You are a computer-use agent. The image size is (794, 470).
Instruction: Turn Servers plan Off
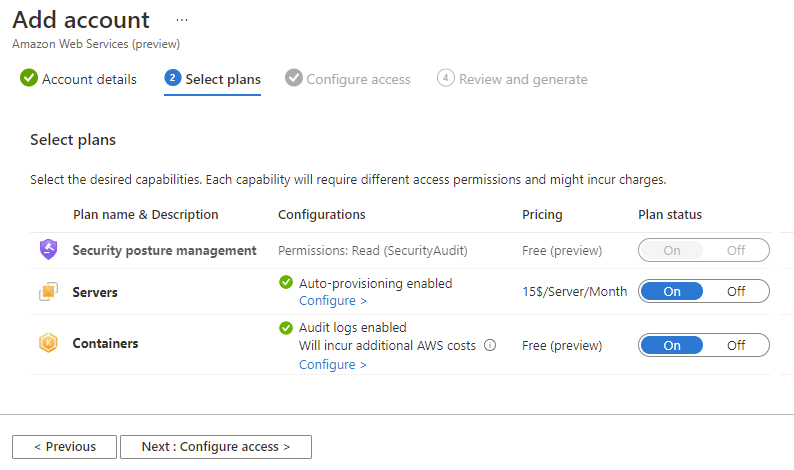(736, 291)
